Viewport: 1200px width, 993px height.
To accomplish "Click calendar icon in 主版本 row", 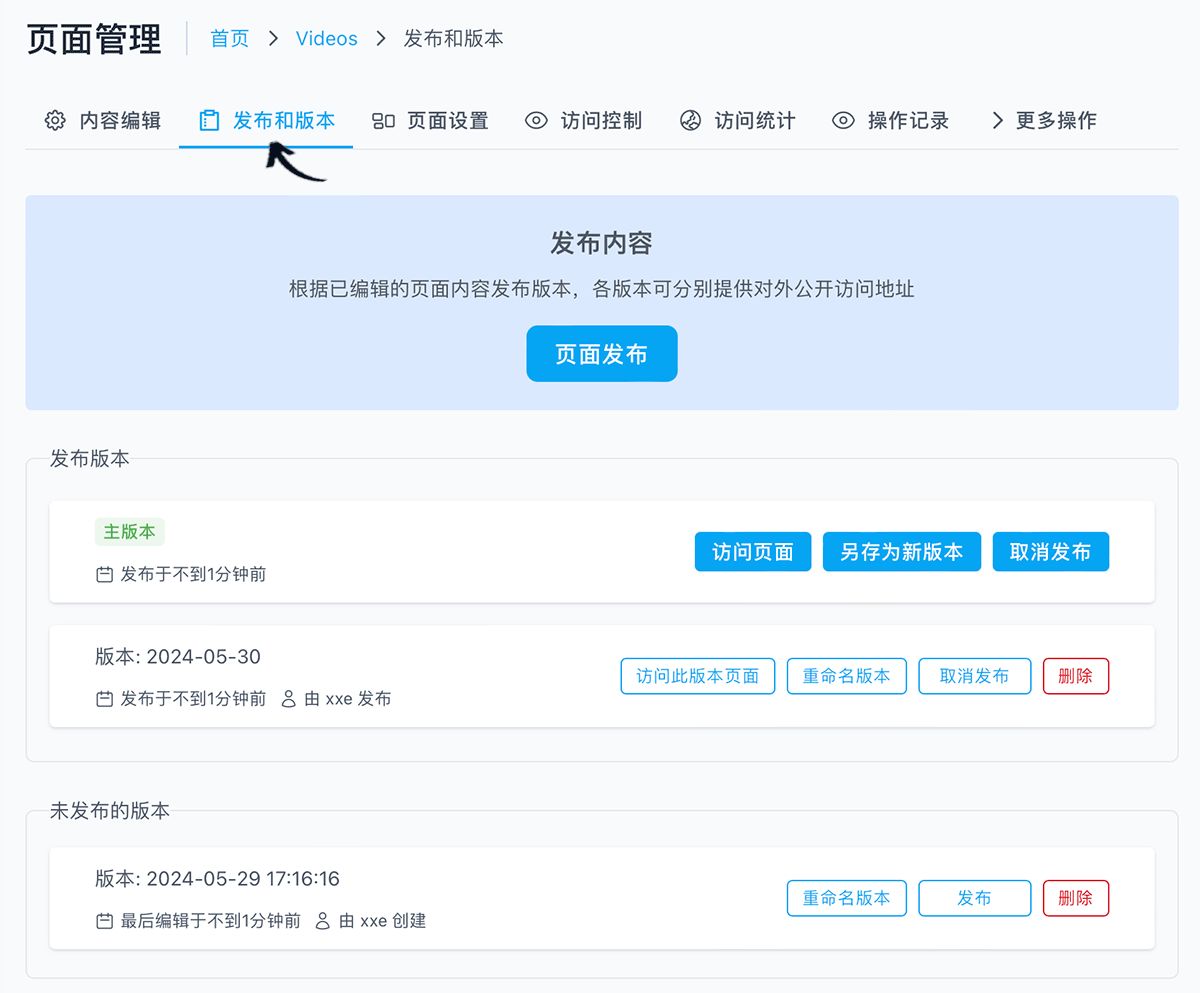I will [x=104, y=575].
